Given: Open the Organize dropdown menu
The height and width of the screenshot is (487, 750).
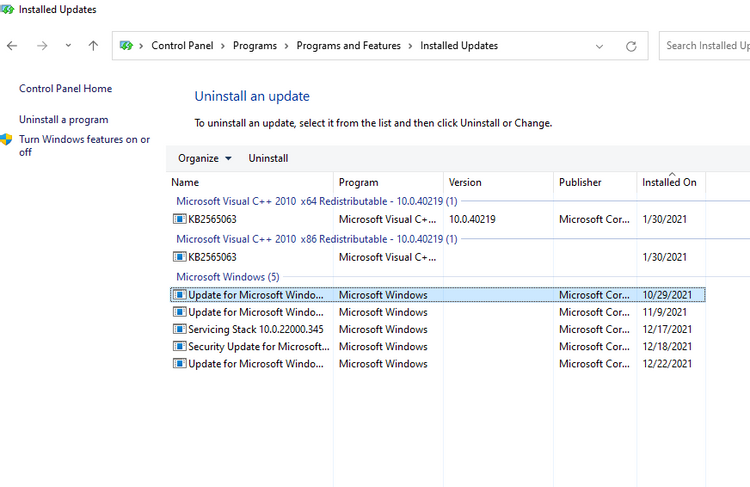Looking at the screenshot, I should tap(205, 158).
